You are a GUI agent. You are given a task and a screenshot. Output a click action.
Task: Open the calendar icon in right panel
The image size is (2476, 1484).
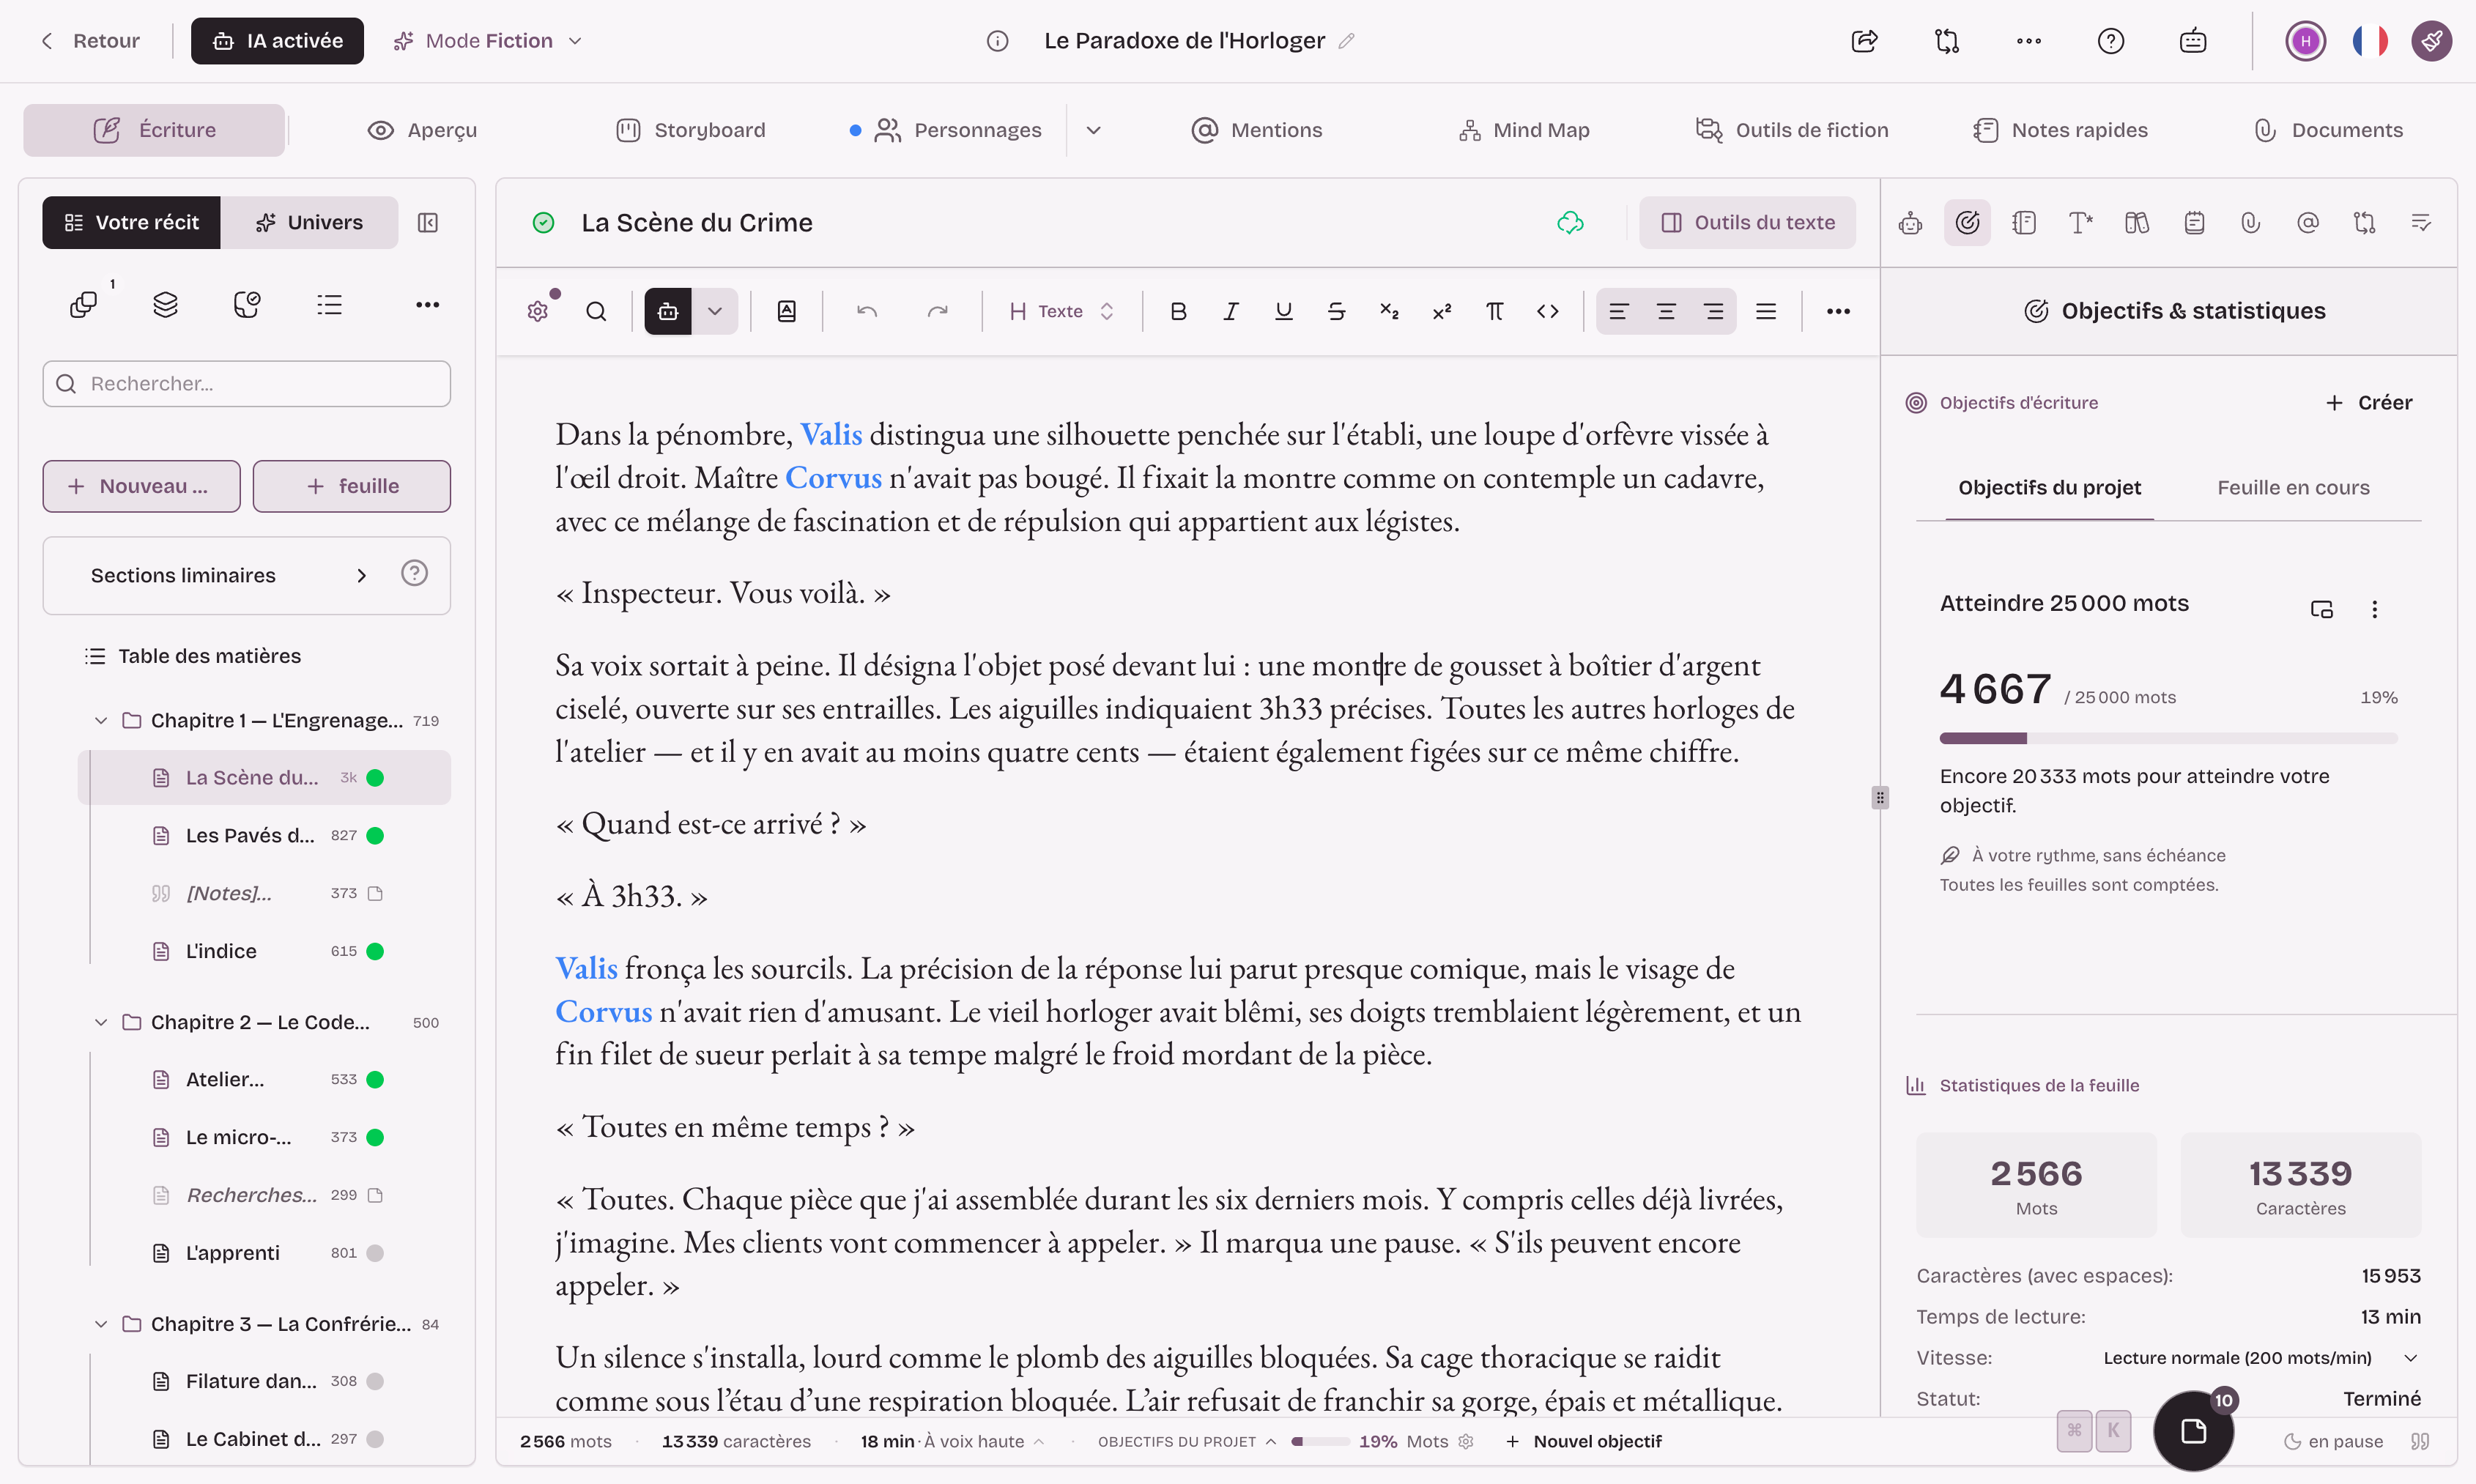2194,223
